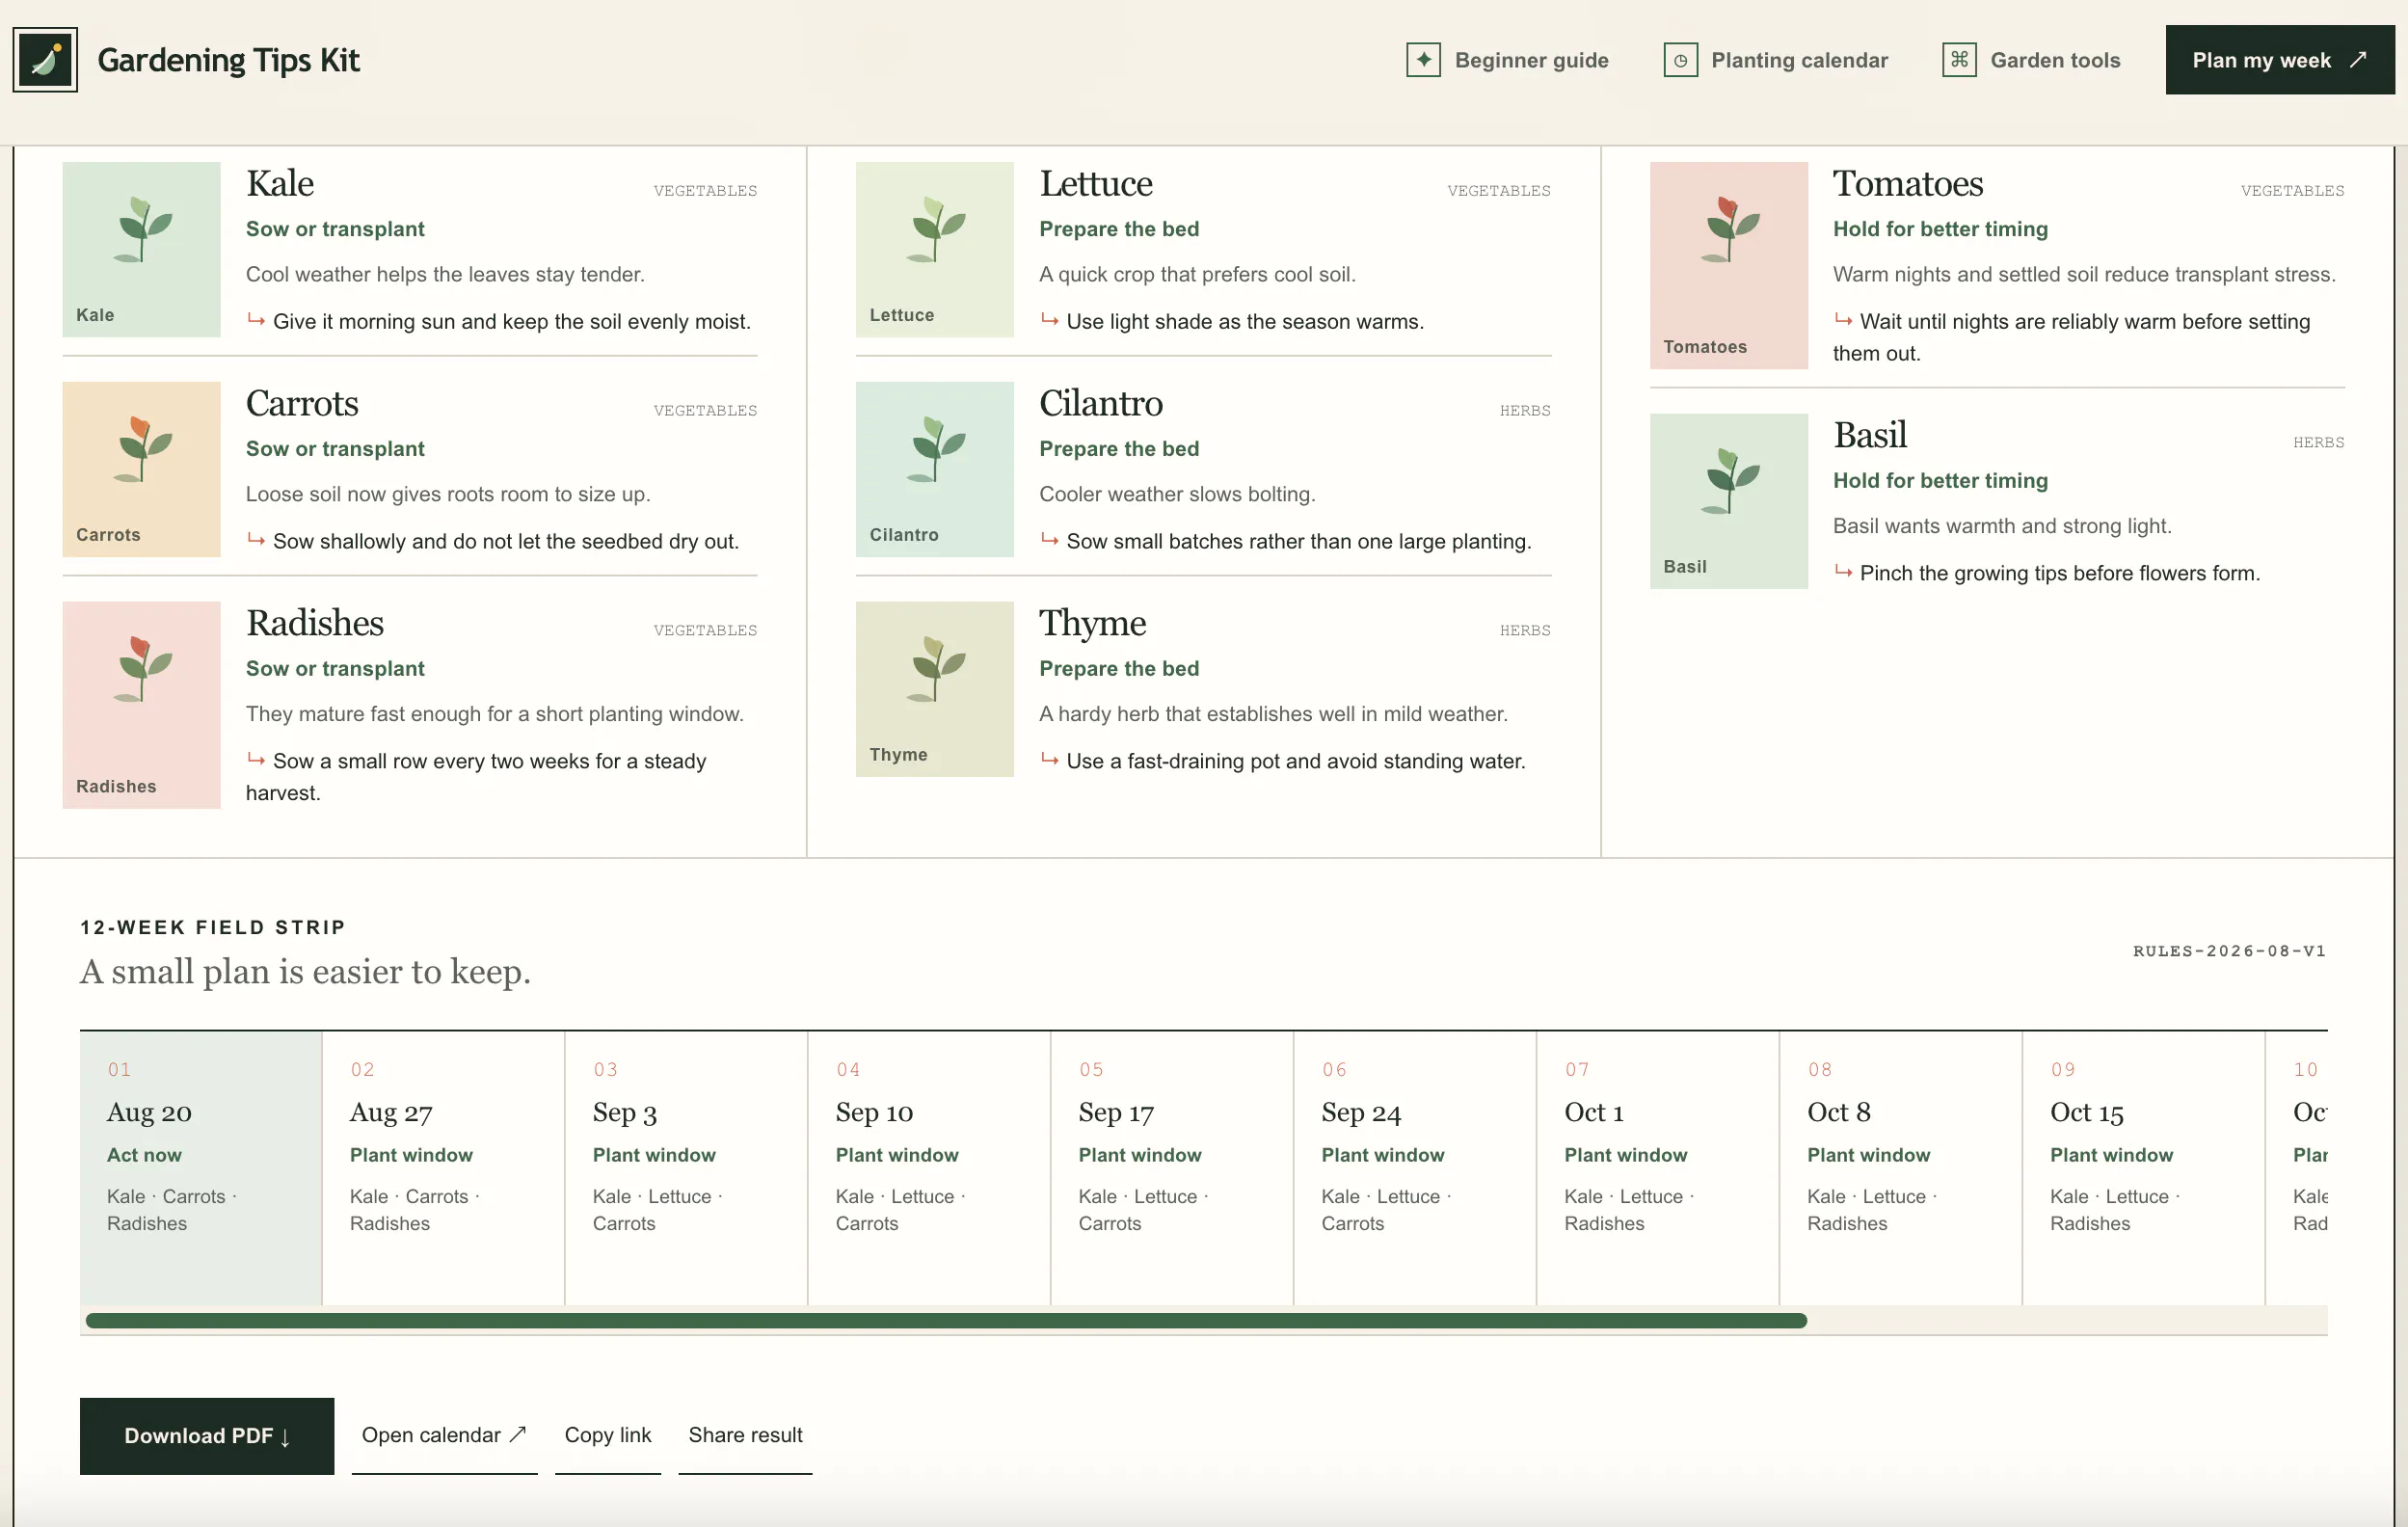Click the Planting calendar clock icon

[x=1680, y=60]
